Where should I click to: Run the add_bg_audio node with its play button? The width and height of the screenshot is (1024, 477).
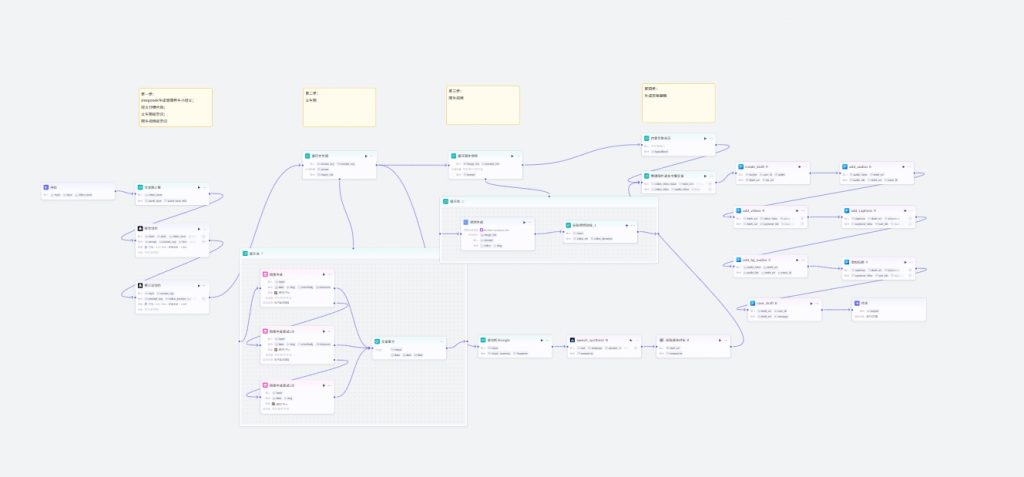point(795,260)
